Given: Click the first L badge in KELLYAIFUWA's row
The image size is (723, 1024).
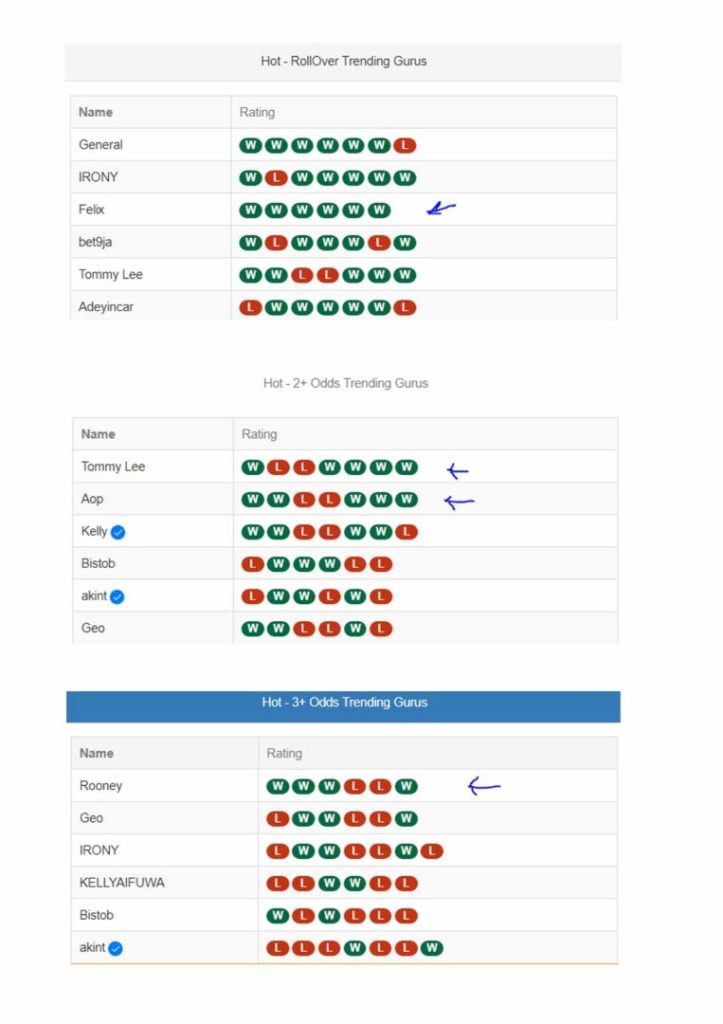Looking at the screenshot, I should click(278, 884).
